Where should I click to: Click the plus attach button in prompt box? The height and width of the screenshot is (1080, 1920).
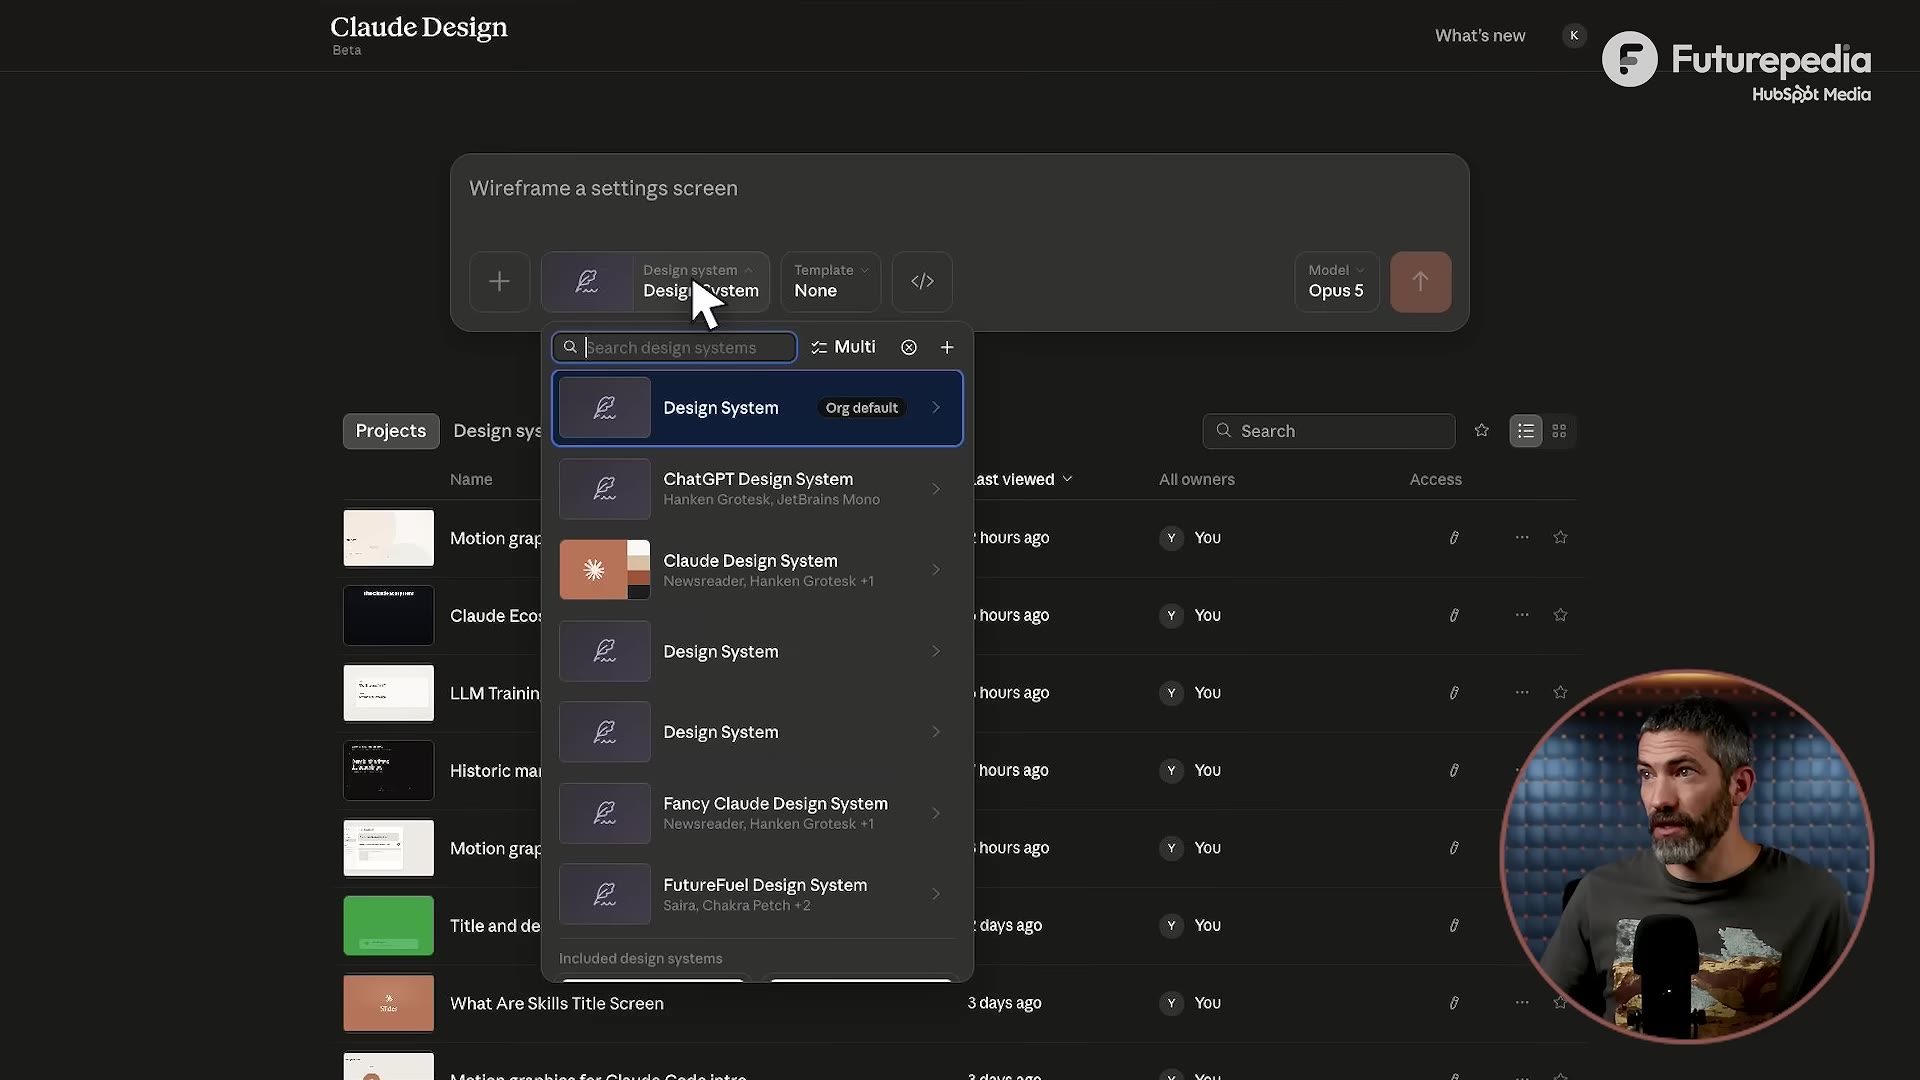click(499, 282)
